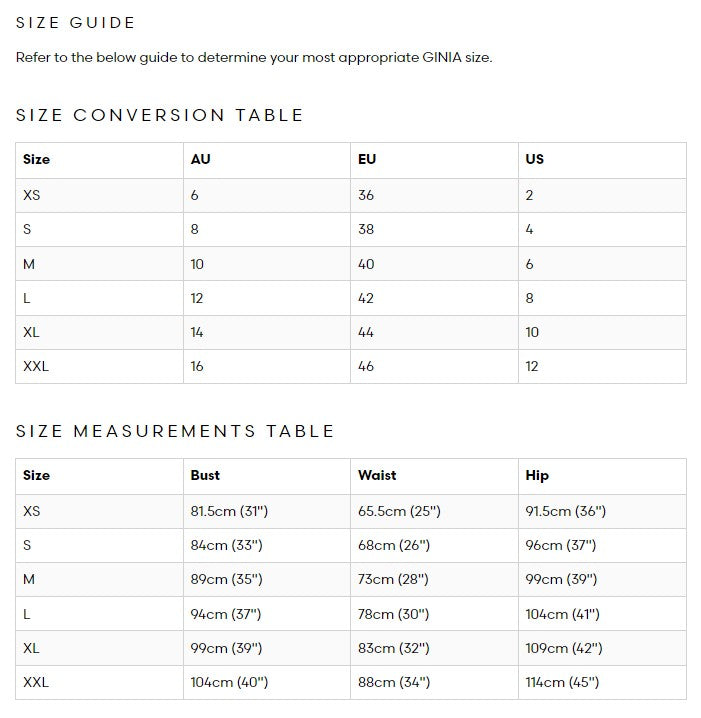Select the EU 40 cell for M

click(x=366, y=264)
